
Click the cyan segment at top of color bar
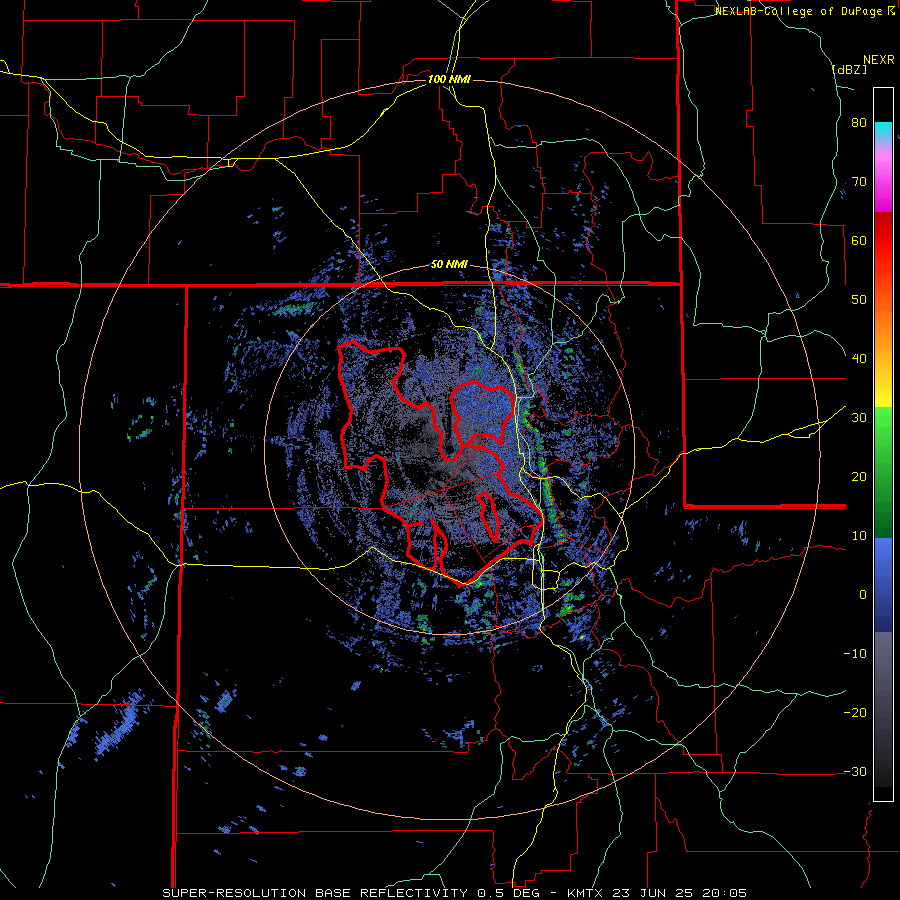[883, 132]
